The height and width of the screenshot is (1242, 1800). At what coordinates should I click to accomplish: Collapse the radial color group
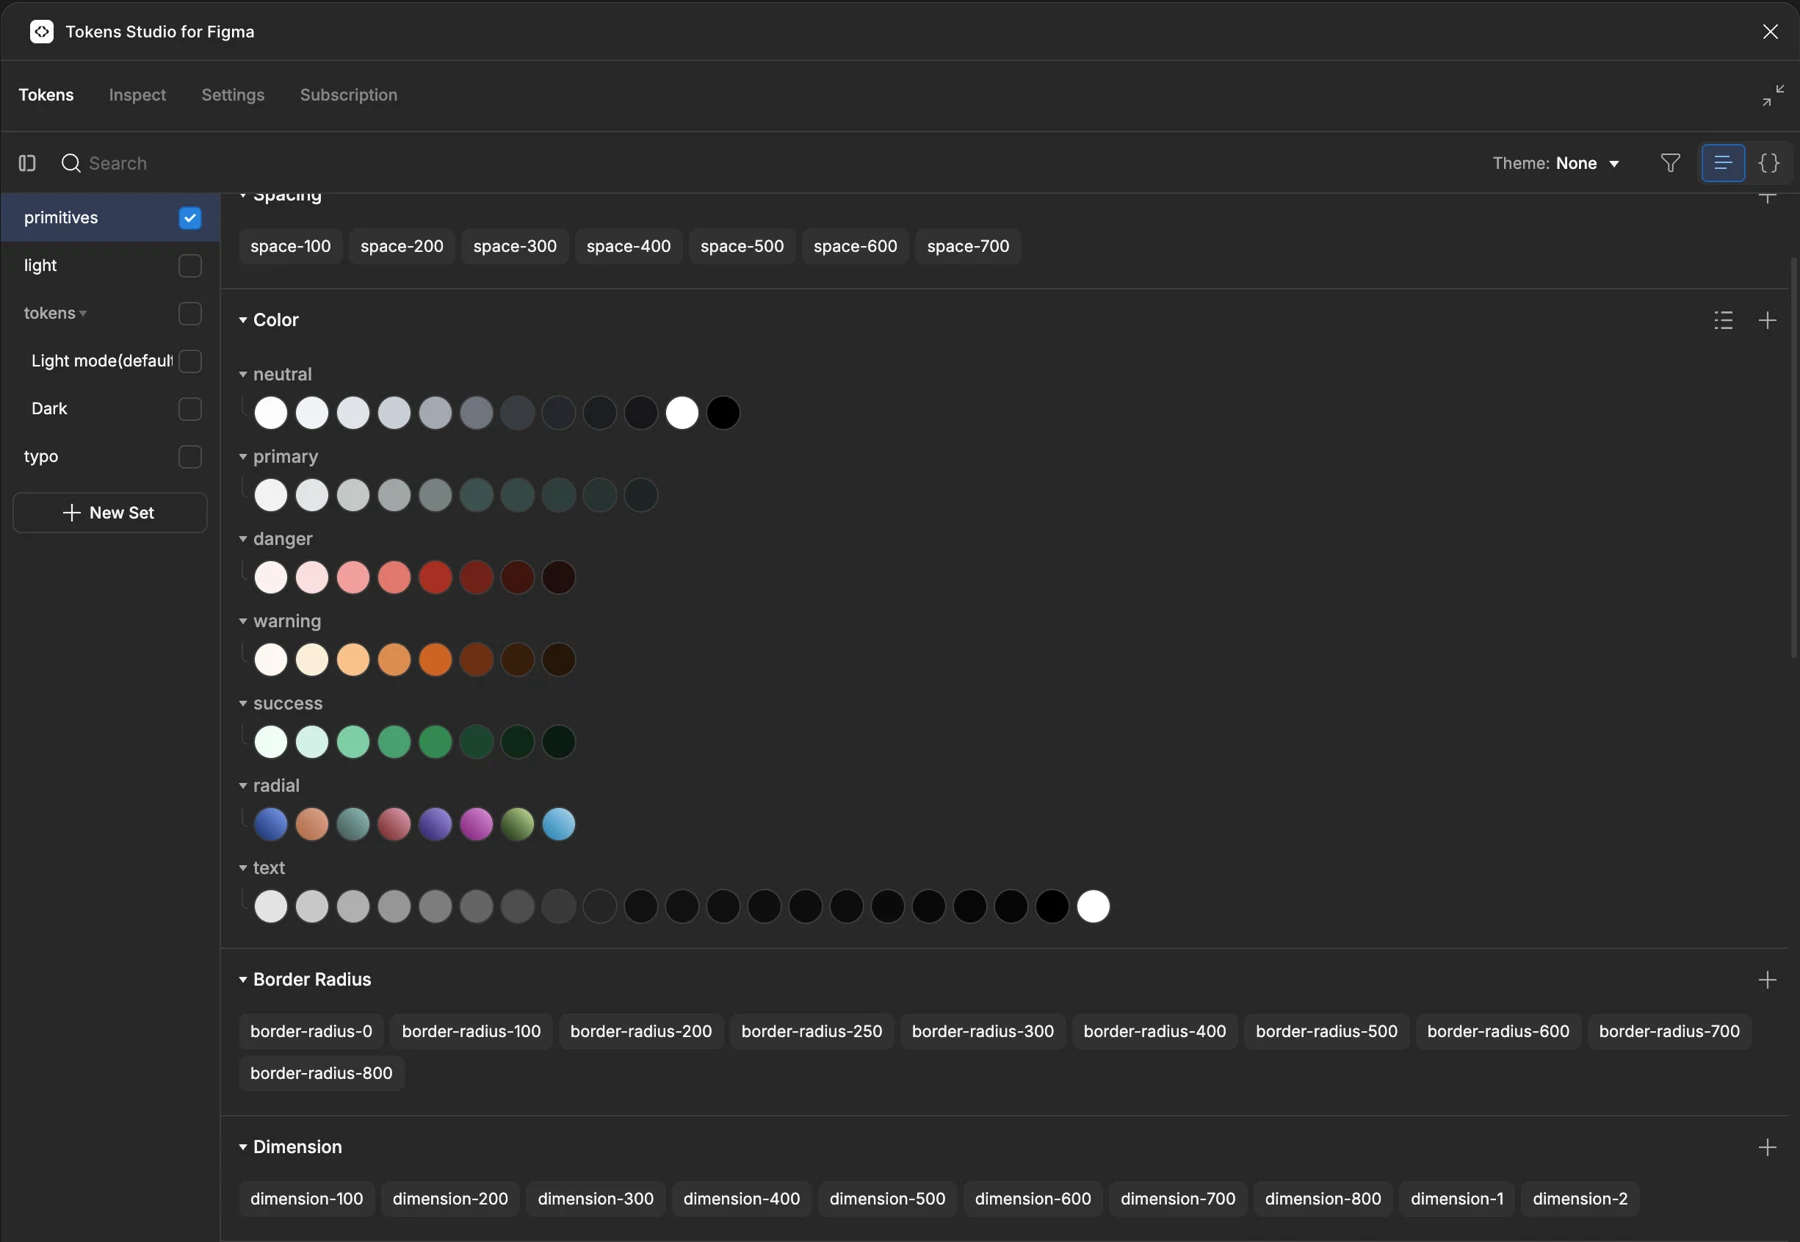pos(242,786)
